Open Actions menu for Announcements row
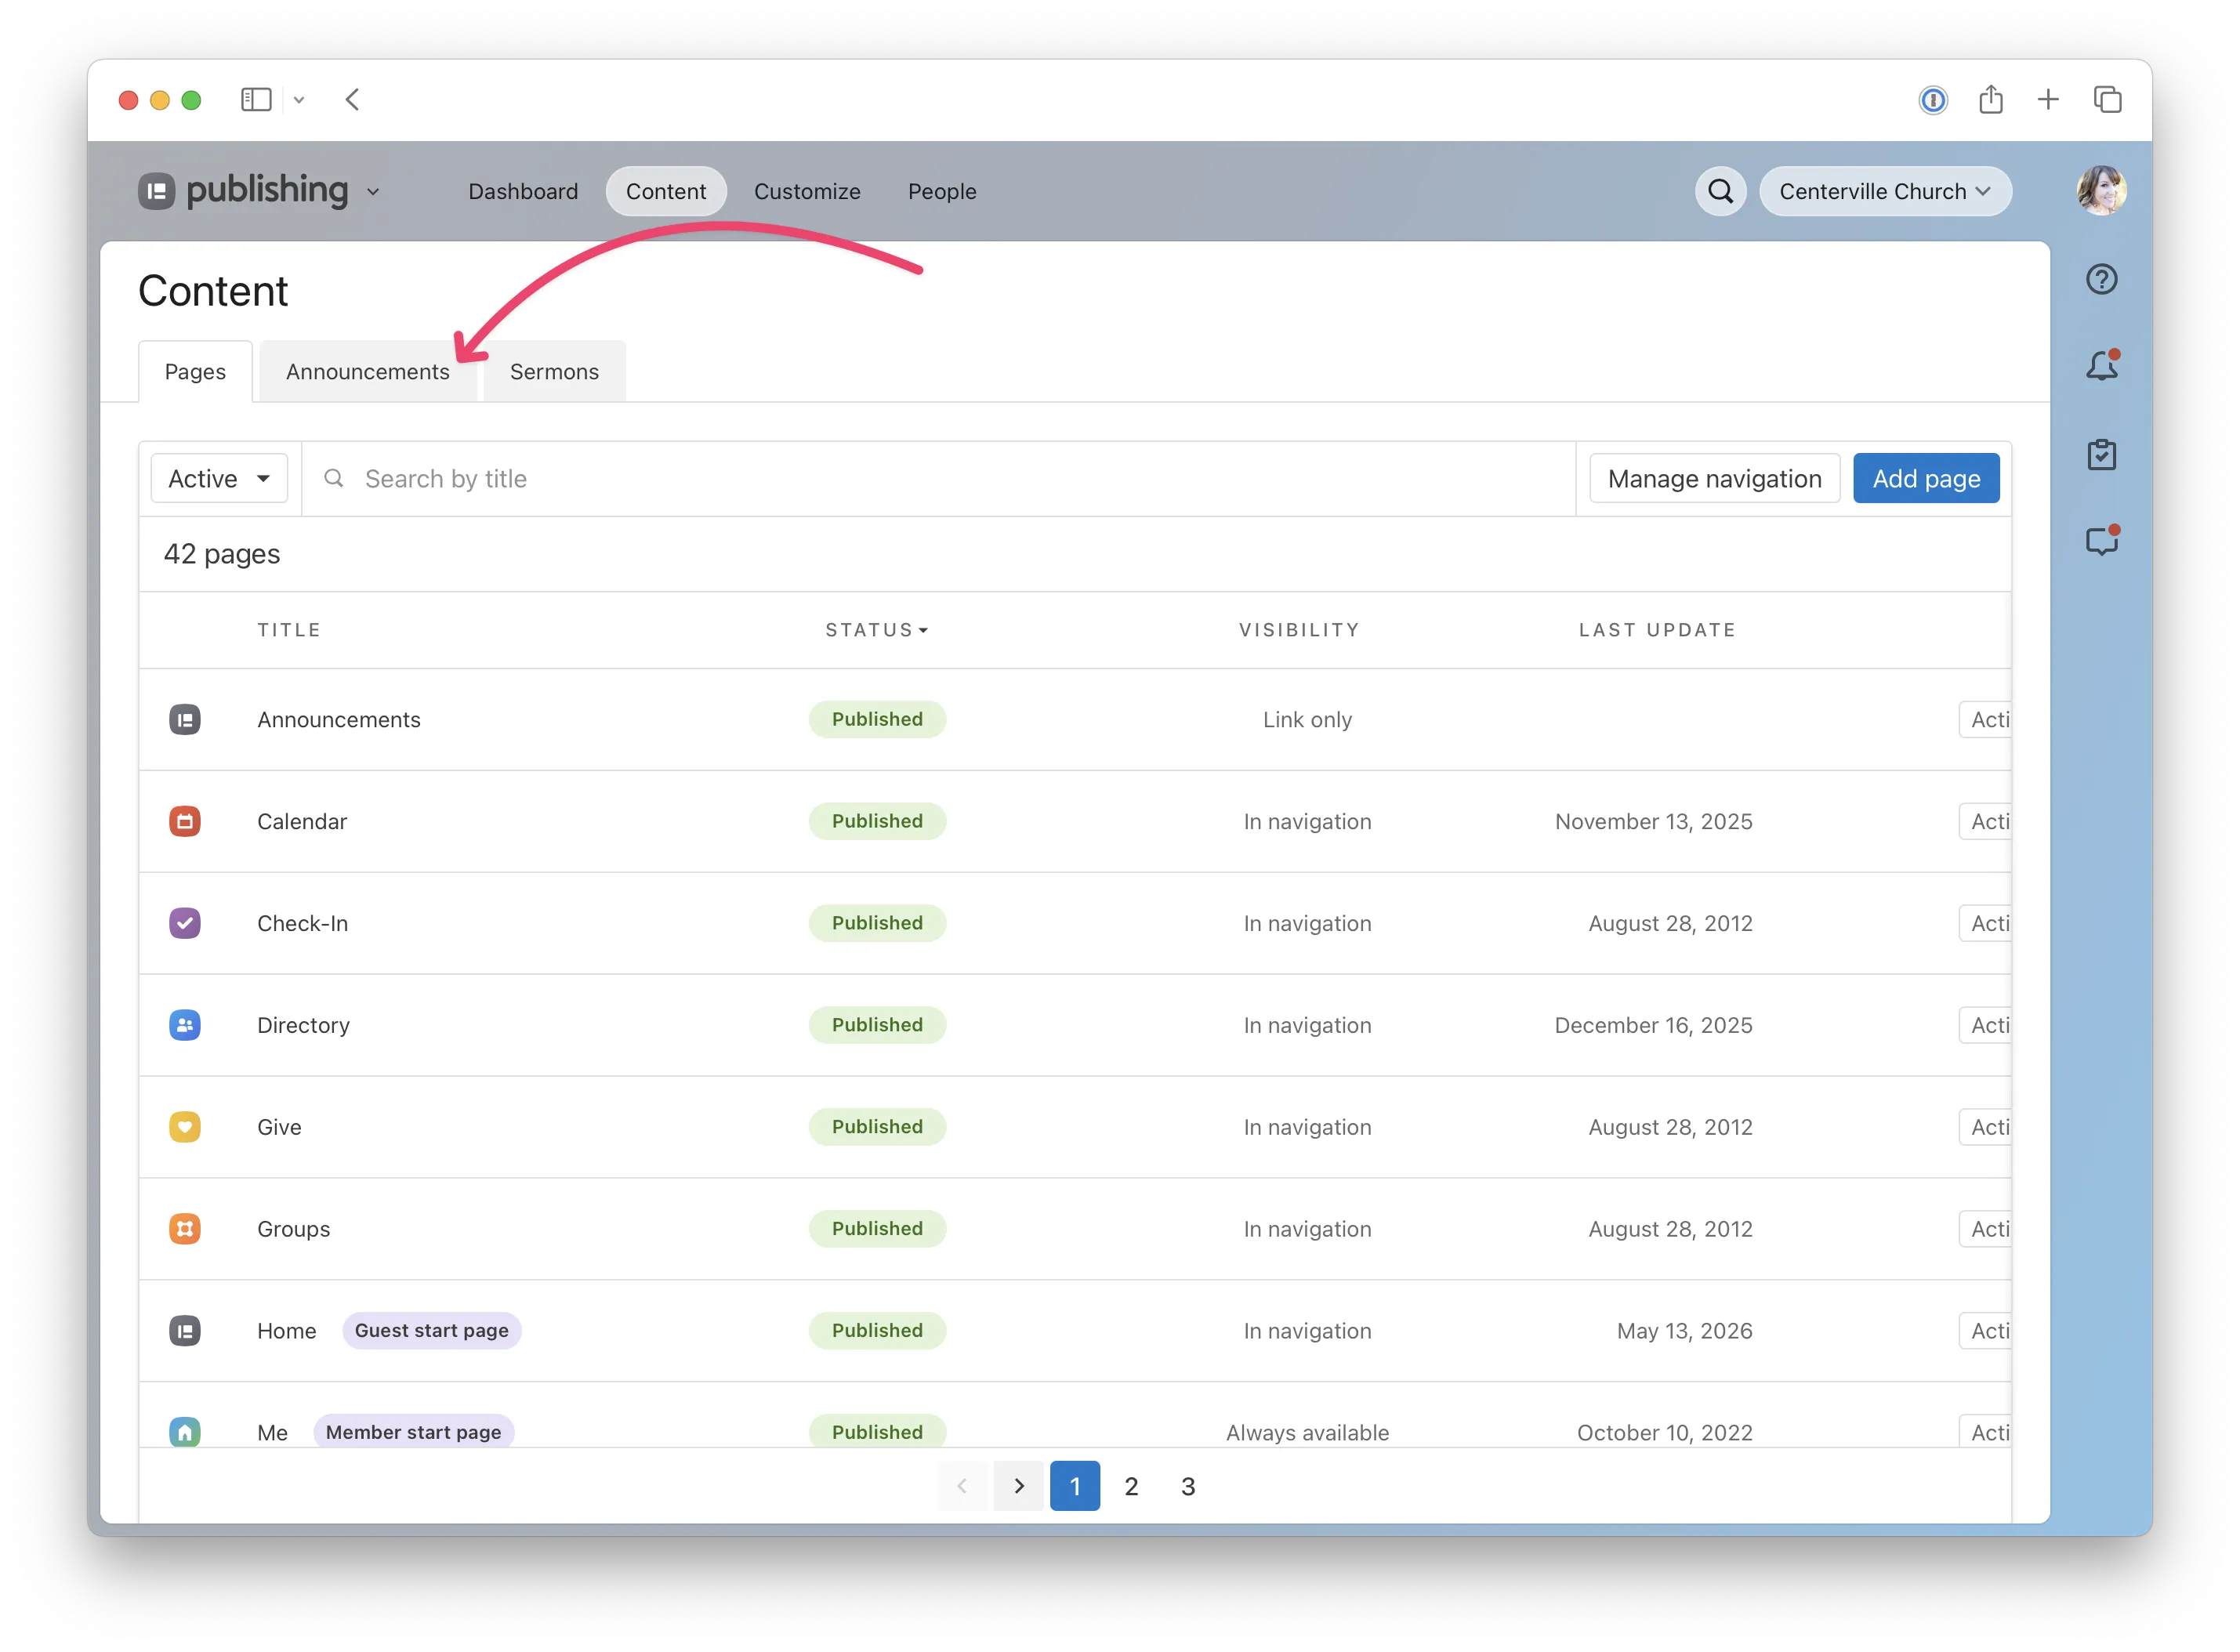 (1986, 720)
